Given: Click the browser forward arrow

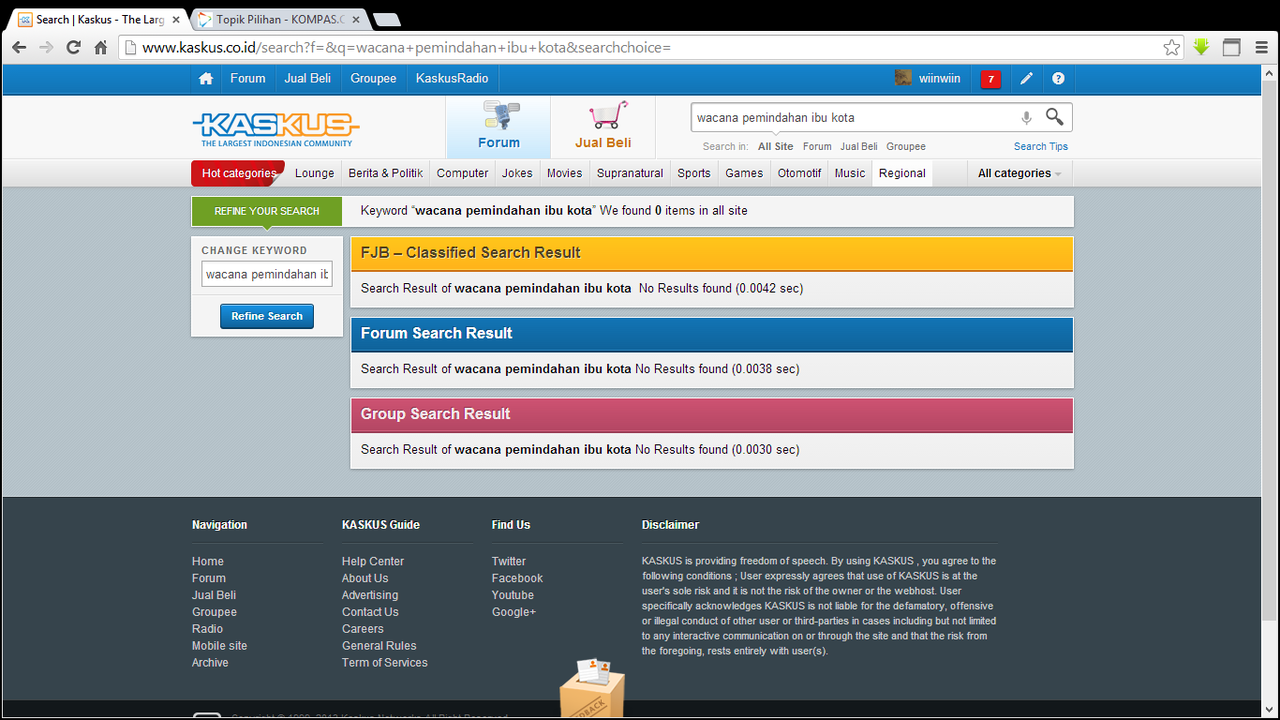Looking at the screenshot, I should 46,47.
